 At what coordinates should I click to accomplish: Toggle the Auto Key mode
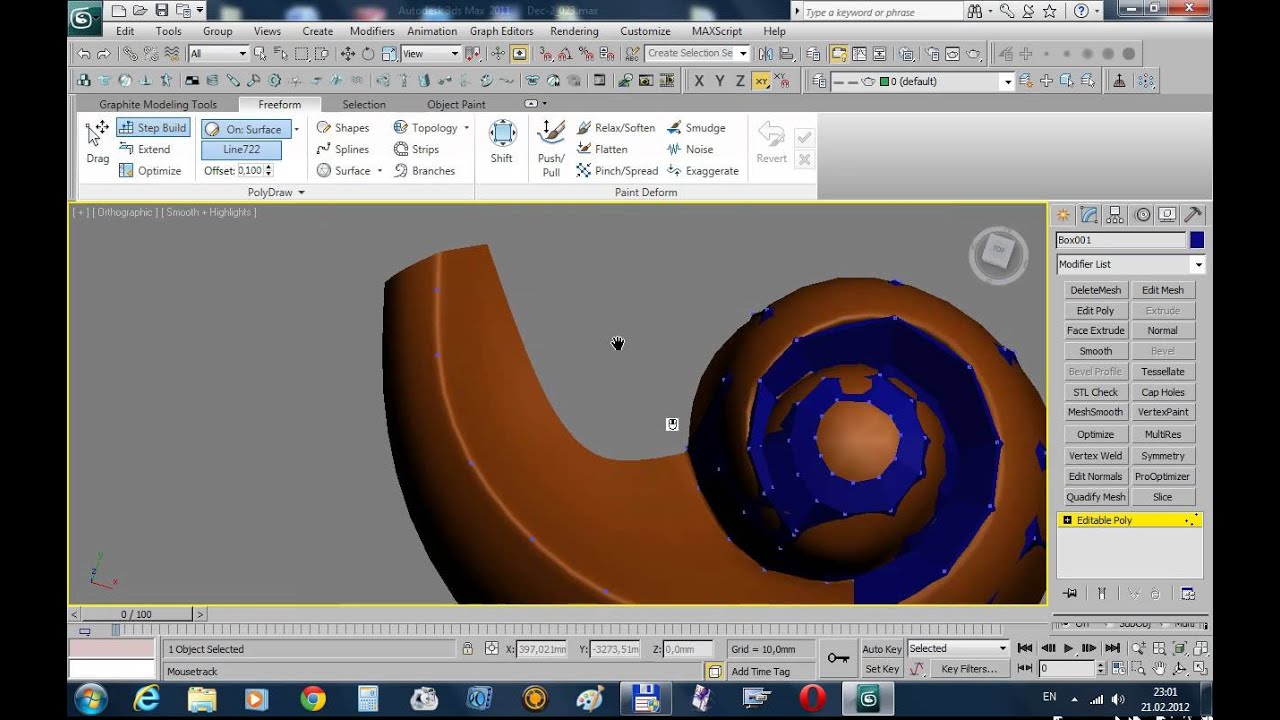[x=882, y=649]
